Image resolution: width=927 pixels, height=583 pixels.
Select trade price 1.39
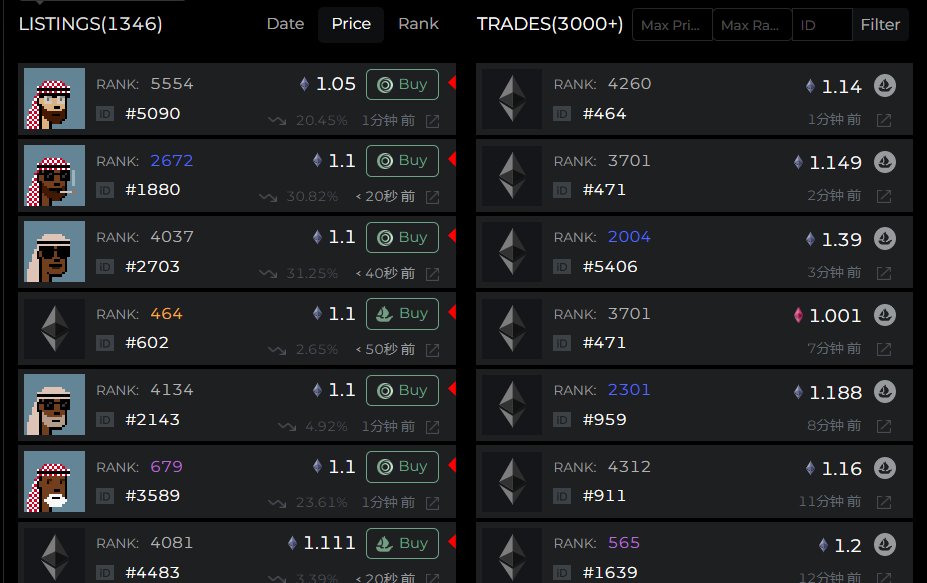(841, 239)
